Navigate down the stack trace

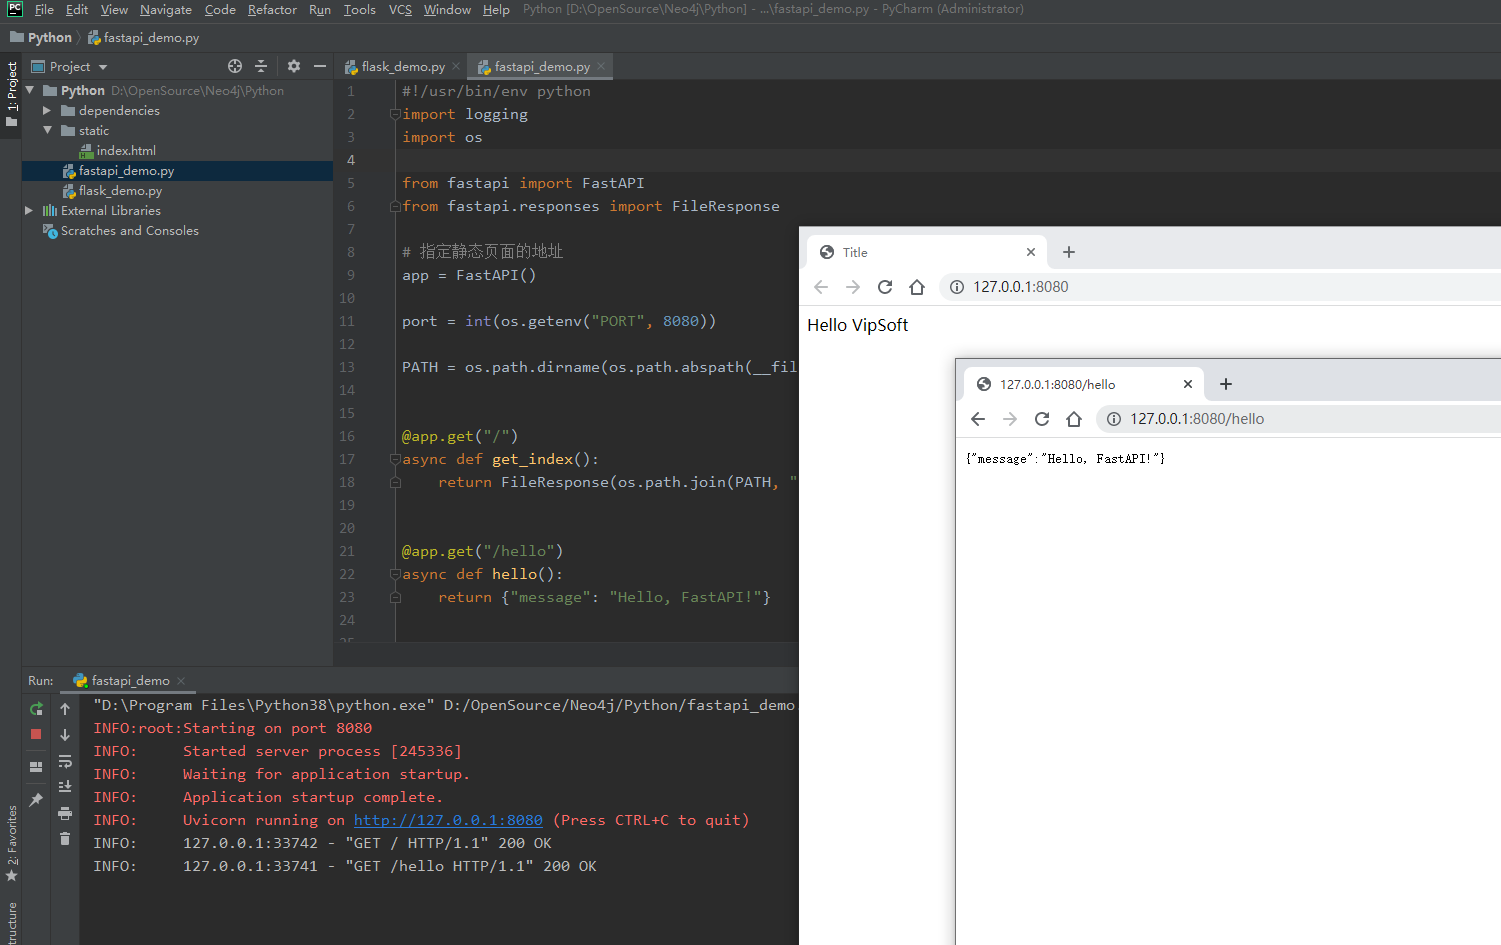point(65,734)
